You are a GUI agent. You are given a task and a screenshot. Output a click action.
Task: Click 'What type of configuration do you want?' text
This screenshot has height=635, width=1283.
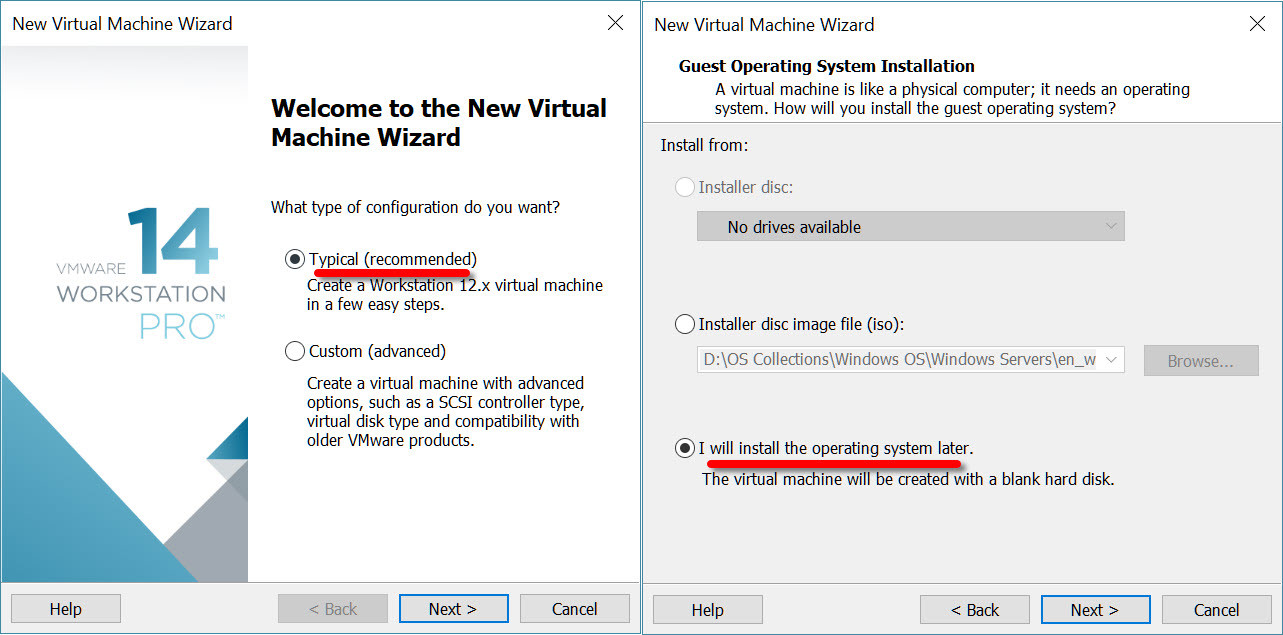[415, 208]
